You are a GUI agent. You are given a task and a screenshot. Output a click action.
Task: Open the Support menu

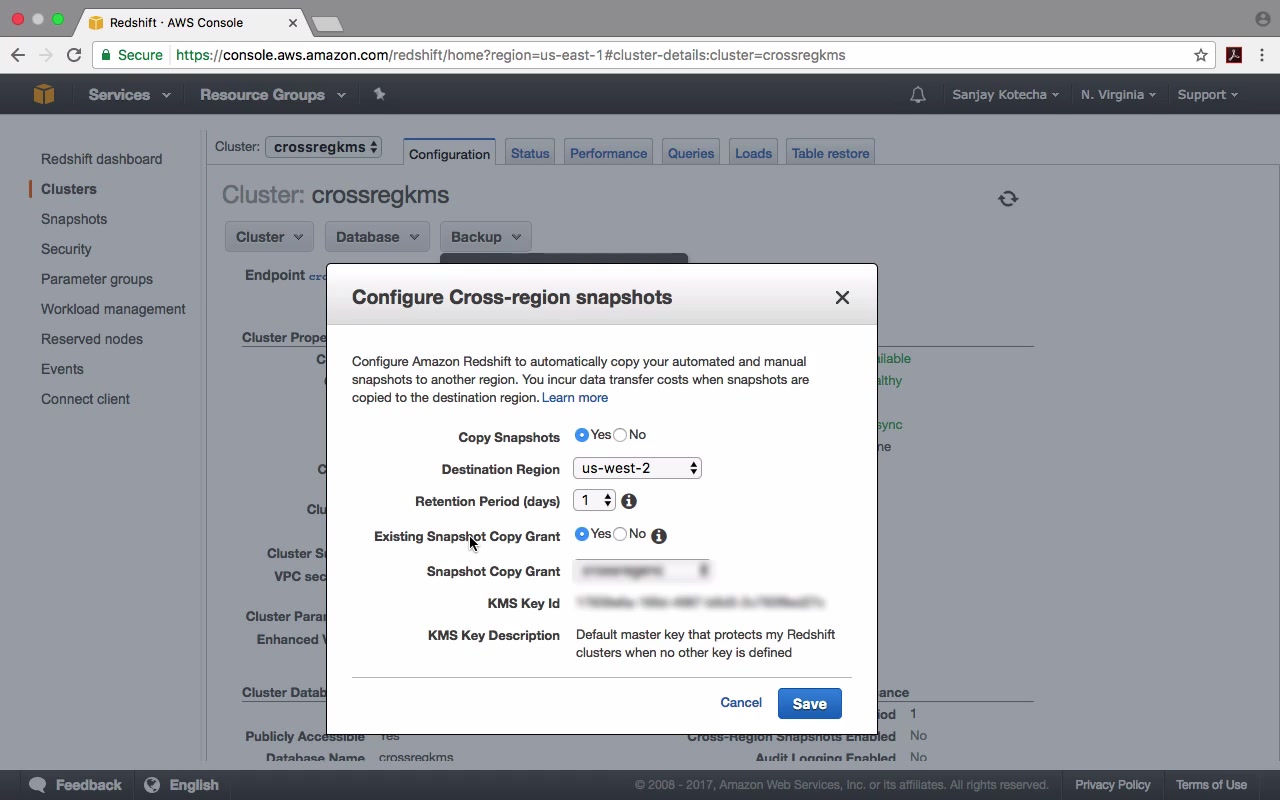coord(1207,95)
